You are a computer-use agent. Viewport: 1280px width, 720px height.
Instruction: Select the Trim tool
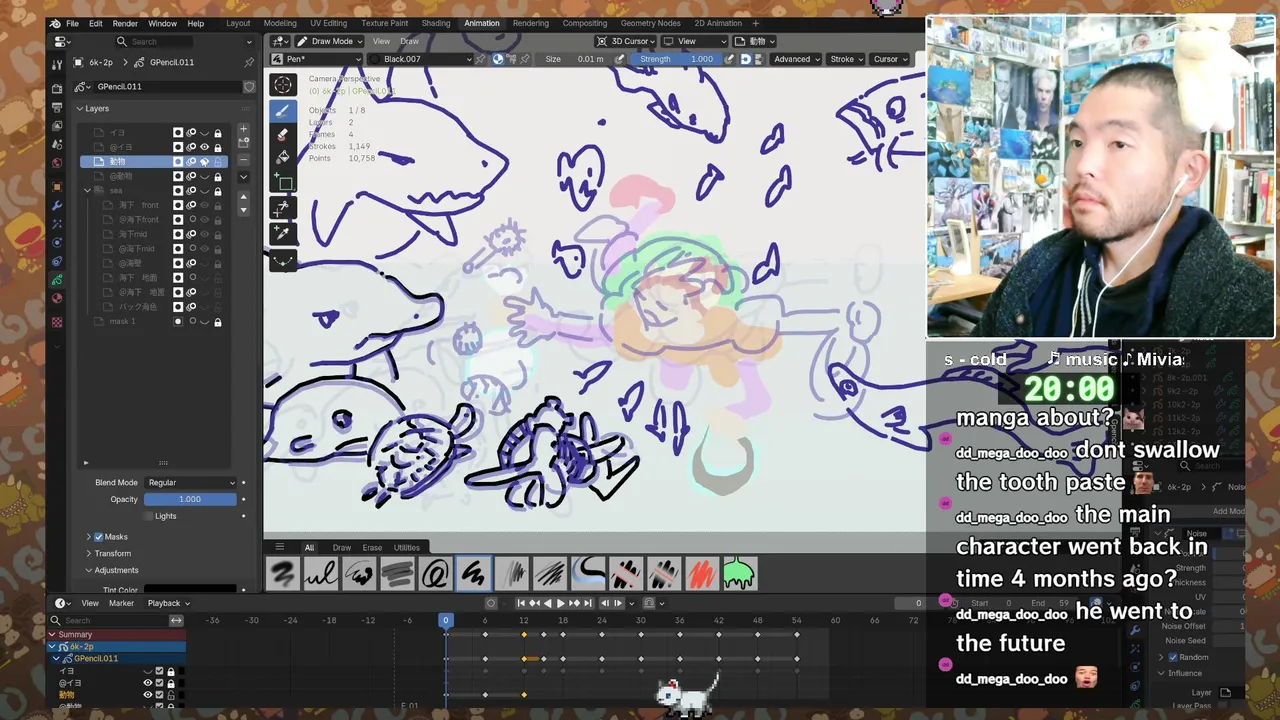click(x=283, y=207)
